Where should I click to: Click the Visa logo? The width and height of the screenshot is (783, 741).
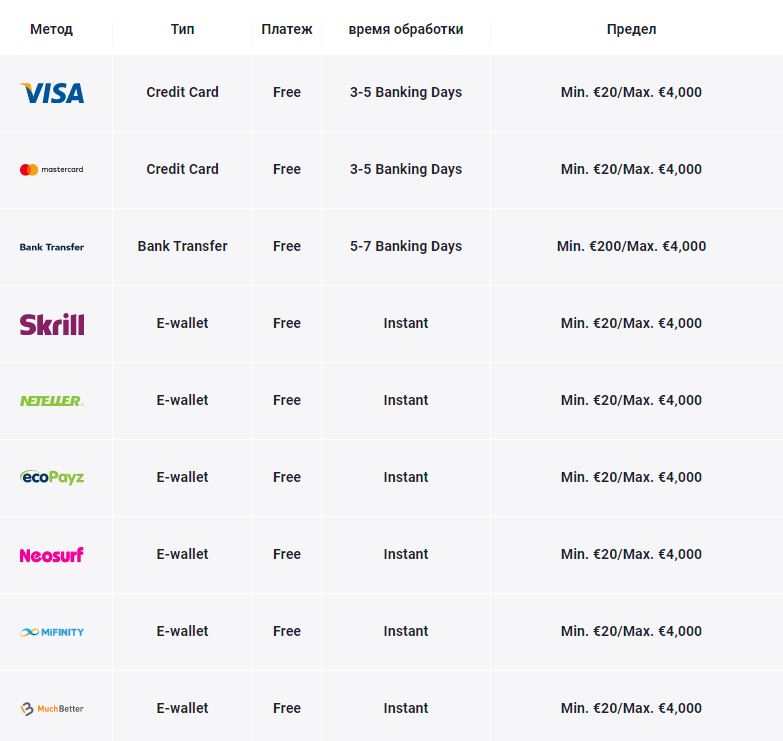point(52,93)
